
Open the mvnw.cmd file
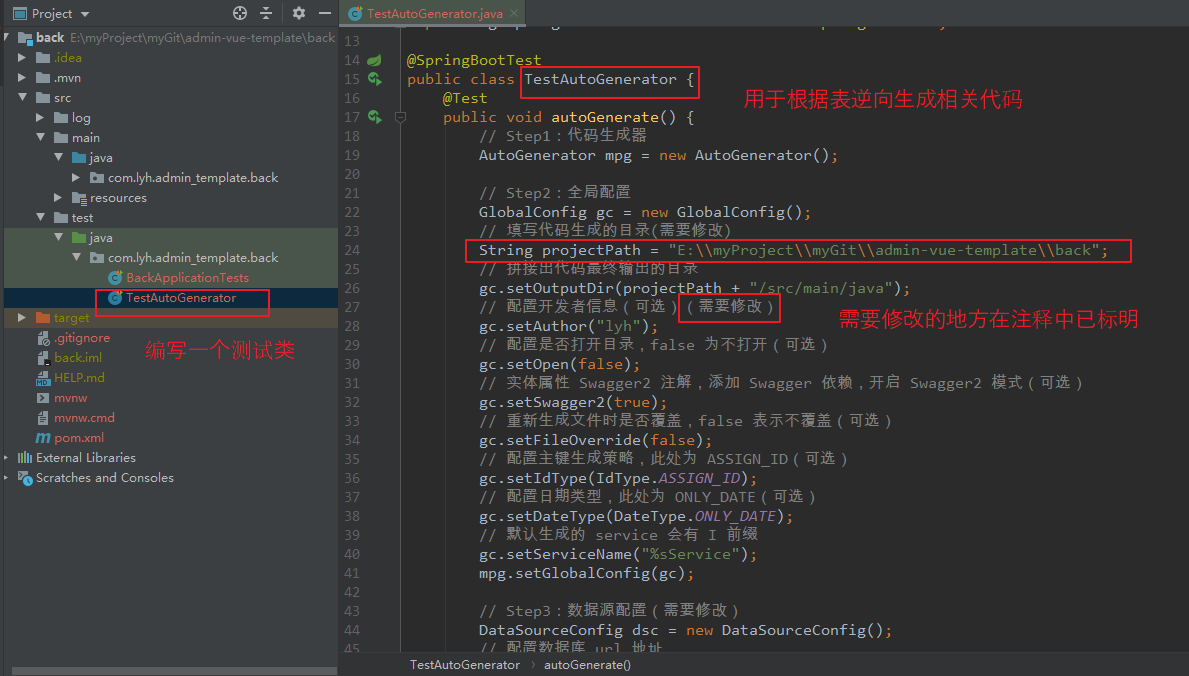[84, 417]
